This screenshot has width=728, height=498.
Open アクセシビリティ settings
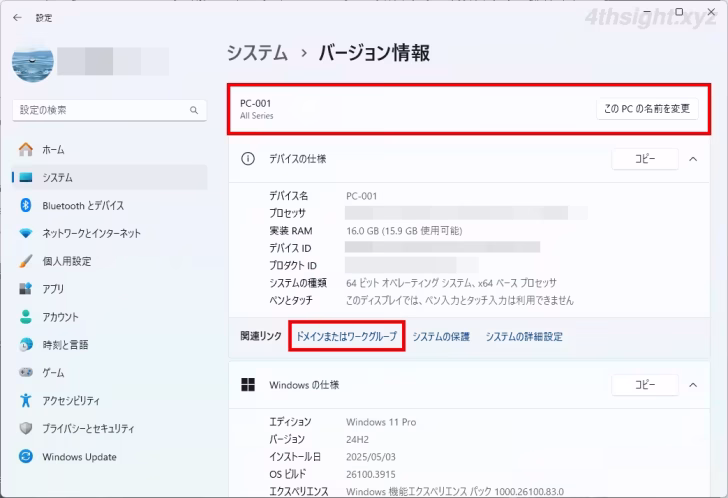click(x=110, y=400)
